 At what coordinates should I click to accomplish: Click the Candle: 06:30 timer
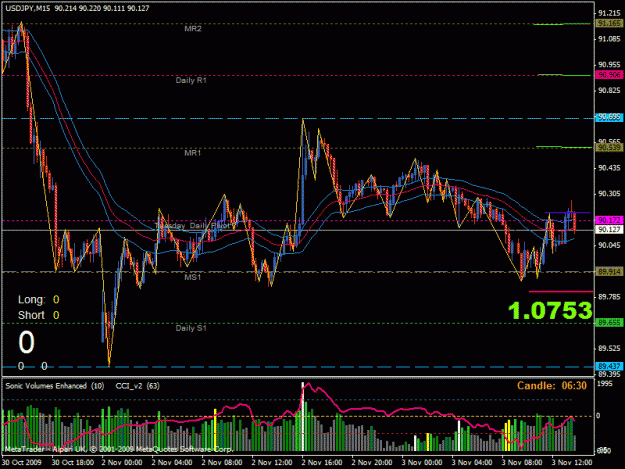click(552, 386)
